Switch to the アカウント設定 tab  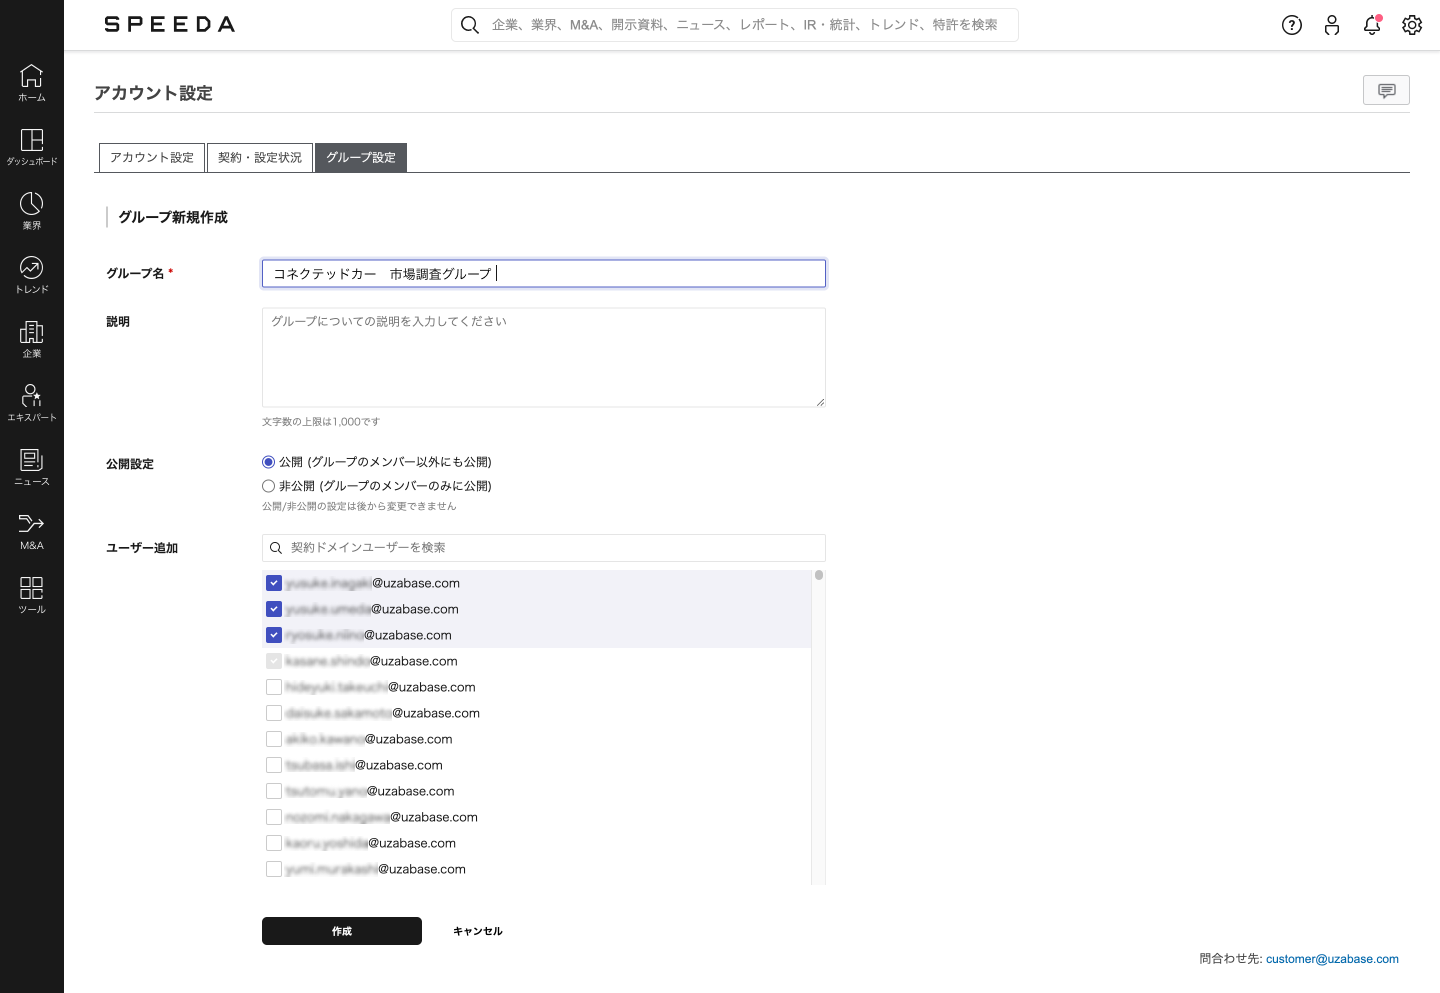(x=152, y=158)
